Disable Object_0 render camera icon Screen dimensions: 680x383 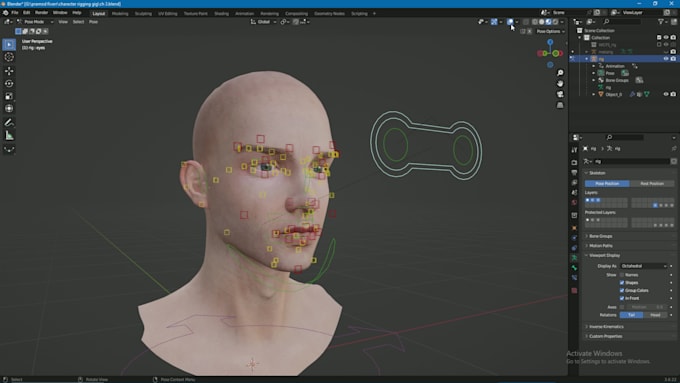pyautogui.click(x=673, y=94)
